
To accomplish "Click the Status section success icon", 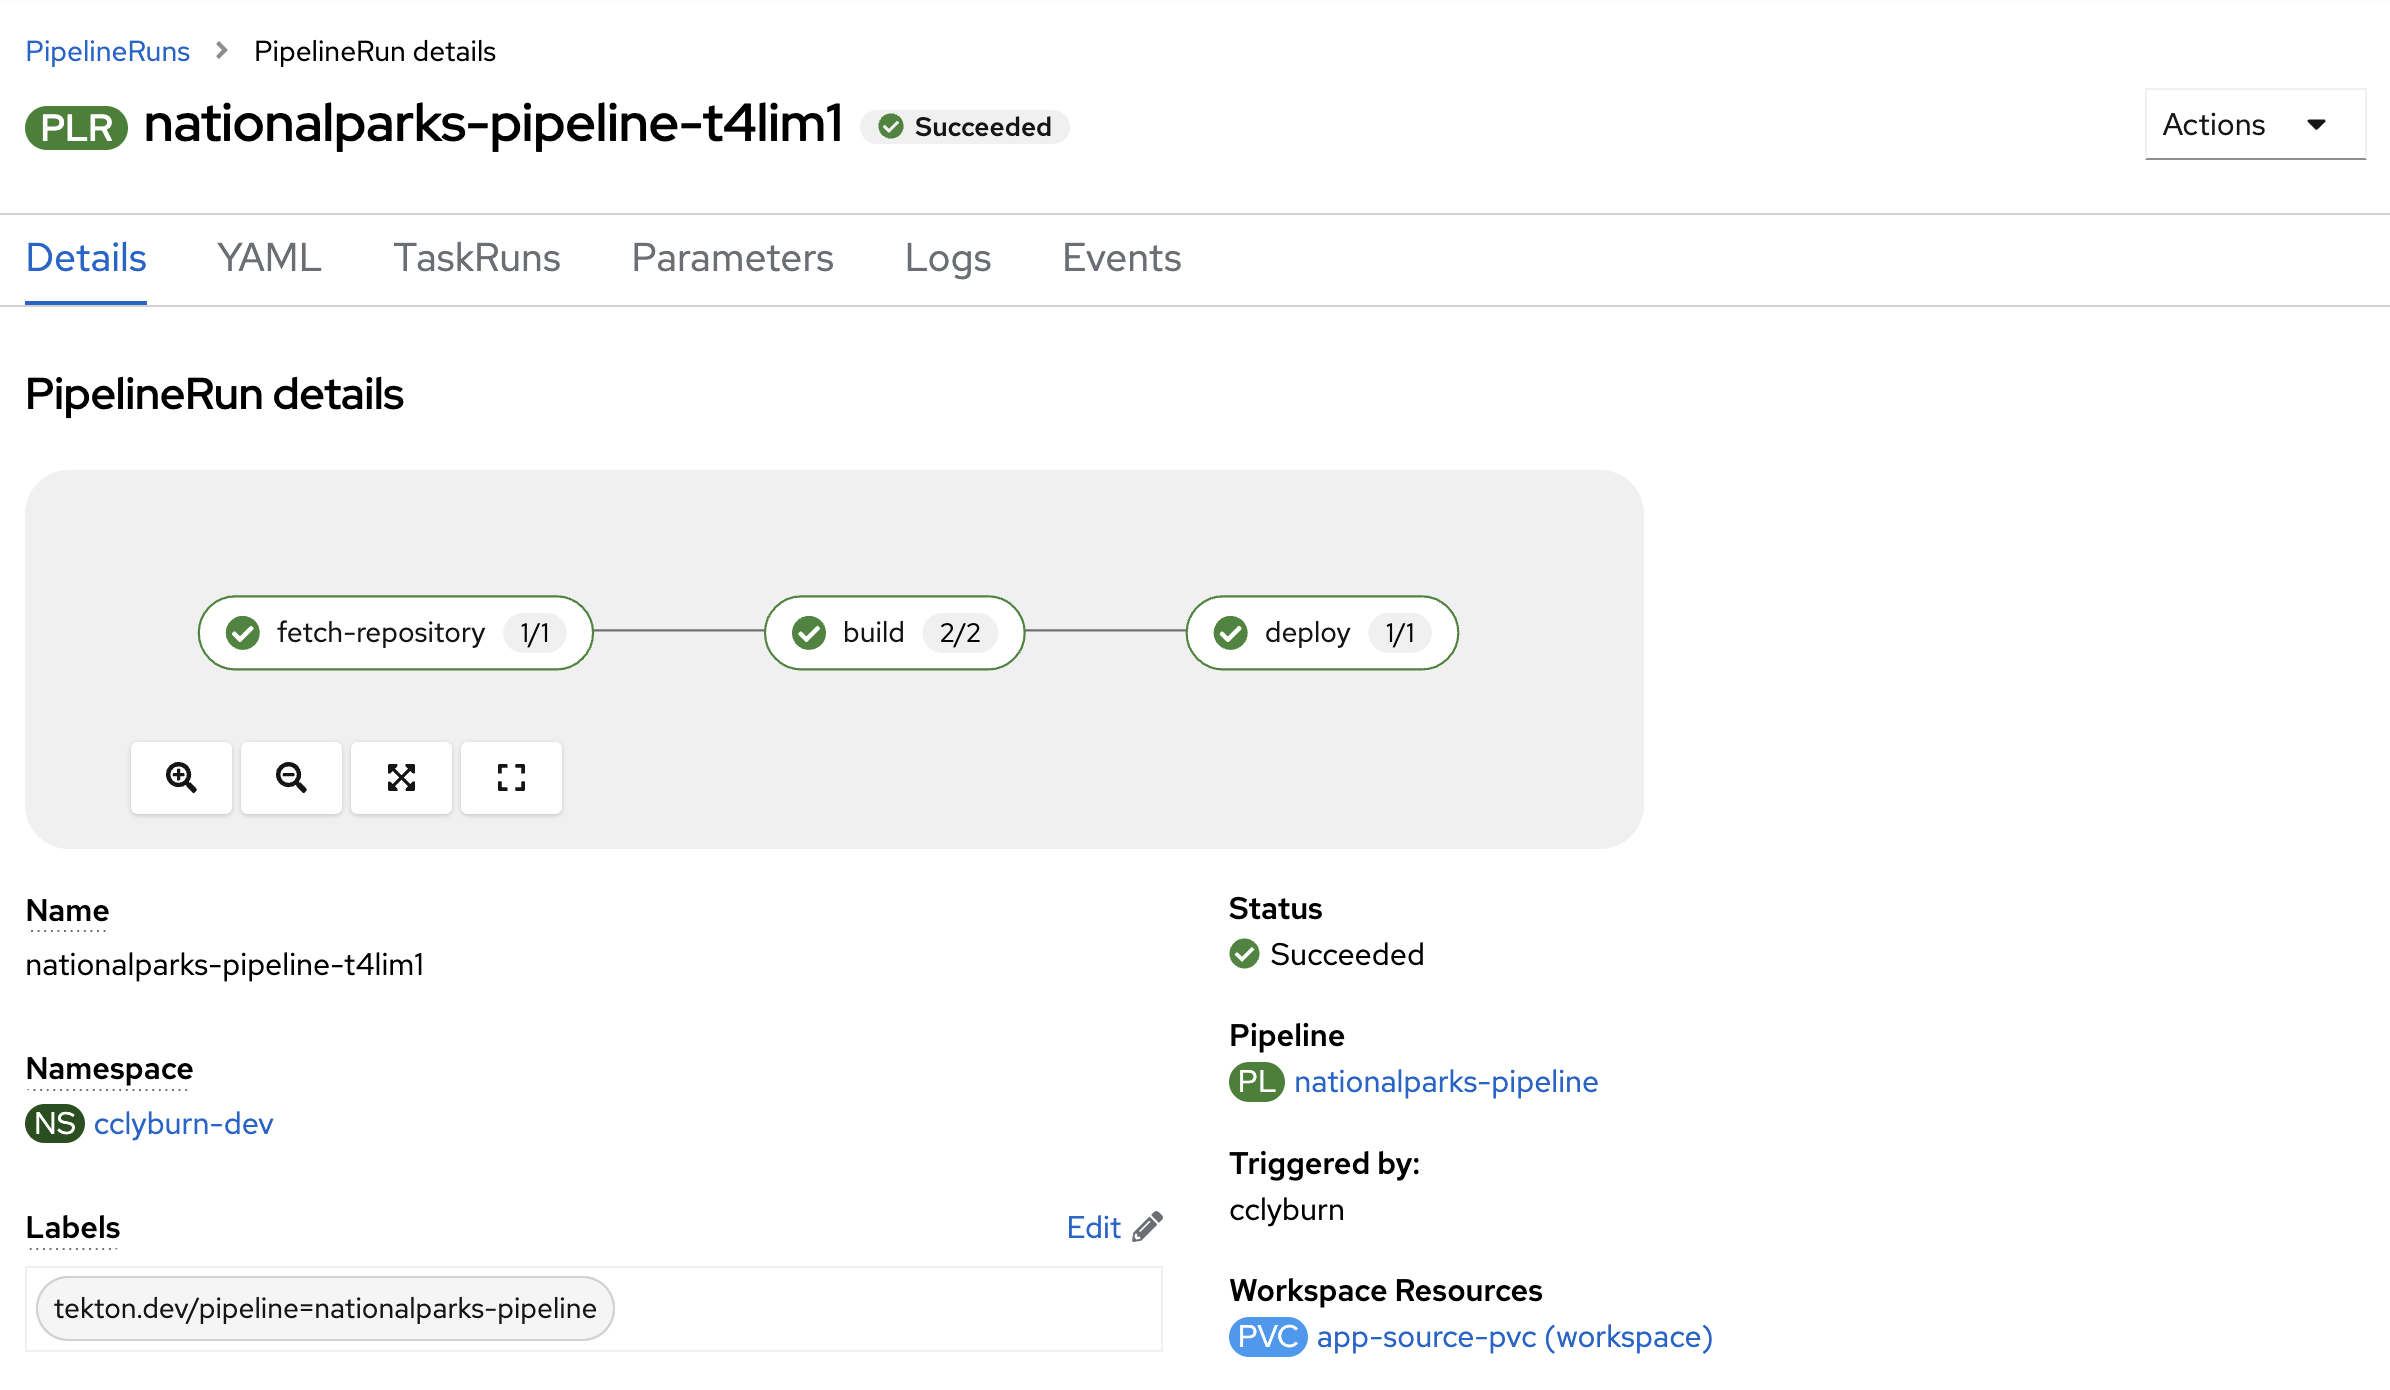I will [x=1244, y=954].
